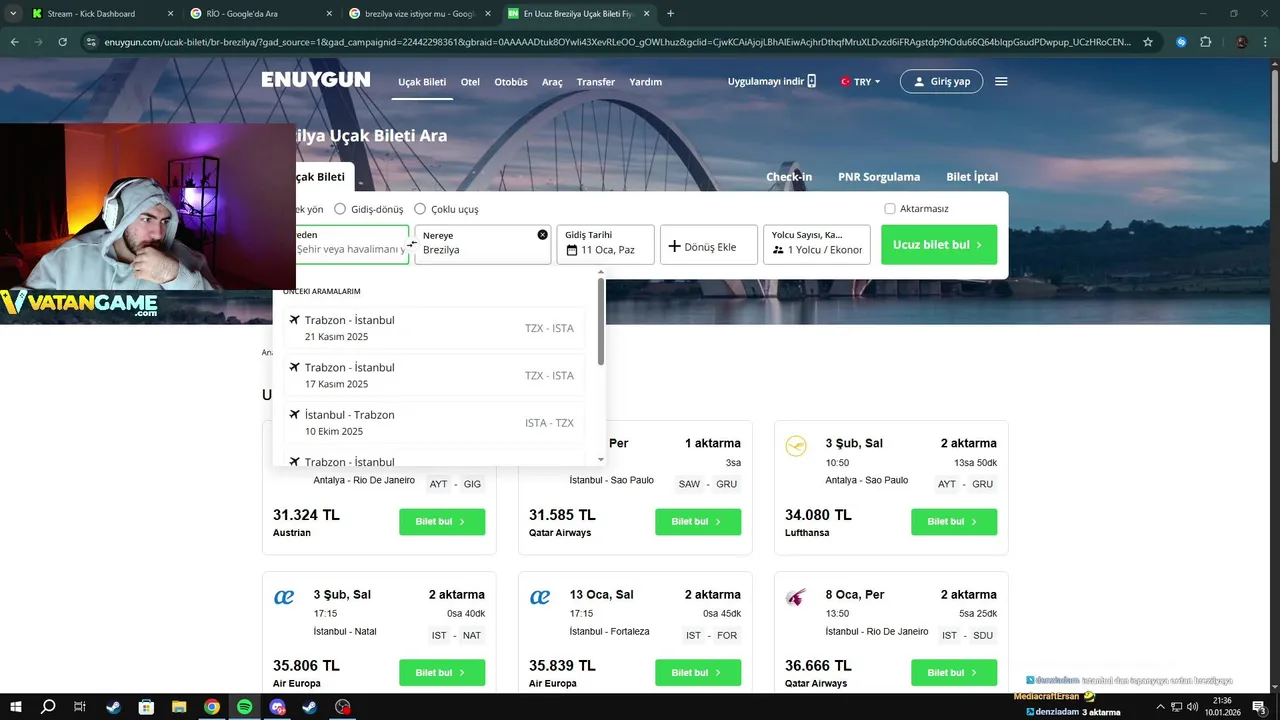Screen dimensions: 1280x720
Task: Click the ENUYGUN logo
Action: click(316, 80)
